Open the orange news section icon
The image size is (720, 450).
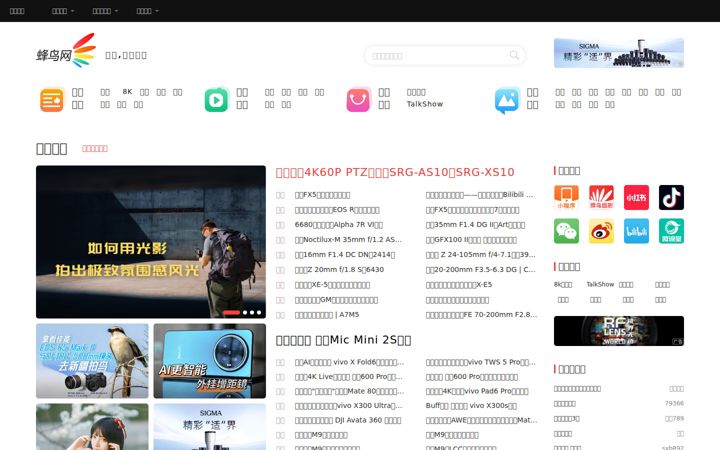pyautogui.click(x=52, y=100)
